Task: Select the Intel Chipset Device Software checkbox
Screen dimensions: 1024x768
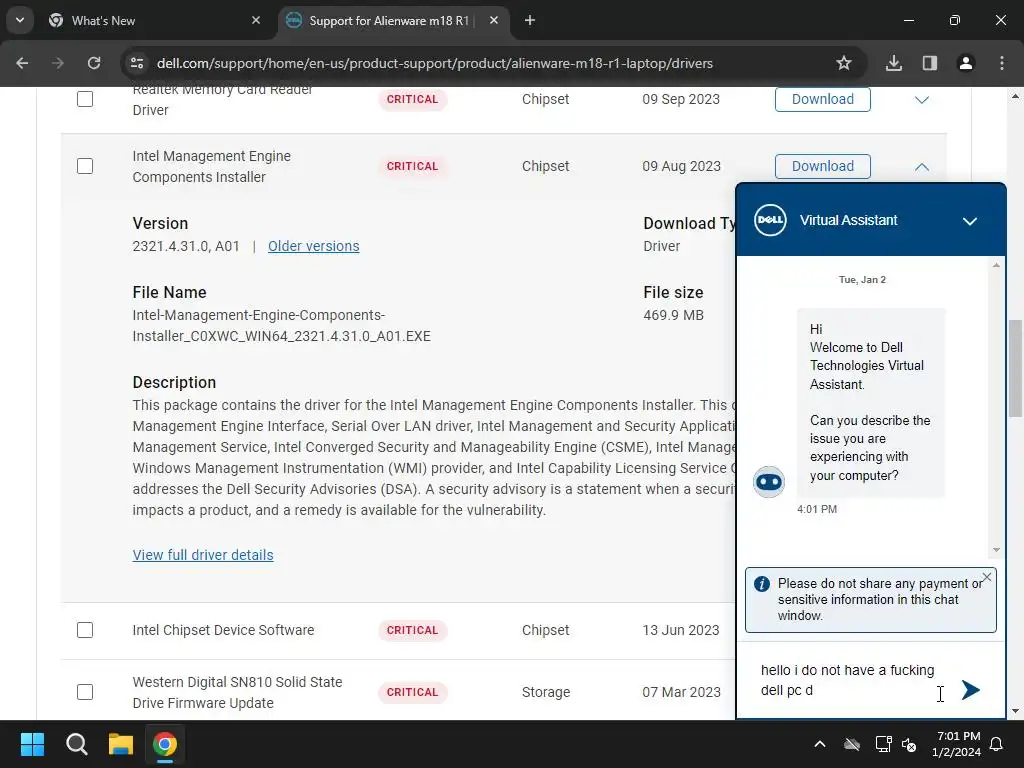Action: tap(85, 630)
